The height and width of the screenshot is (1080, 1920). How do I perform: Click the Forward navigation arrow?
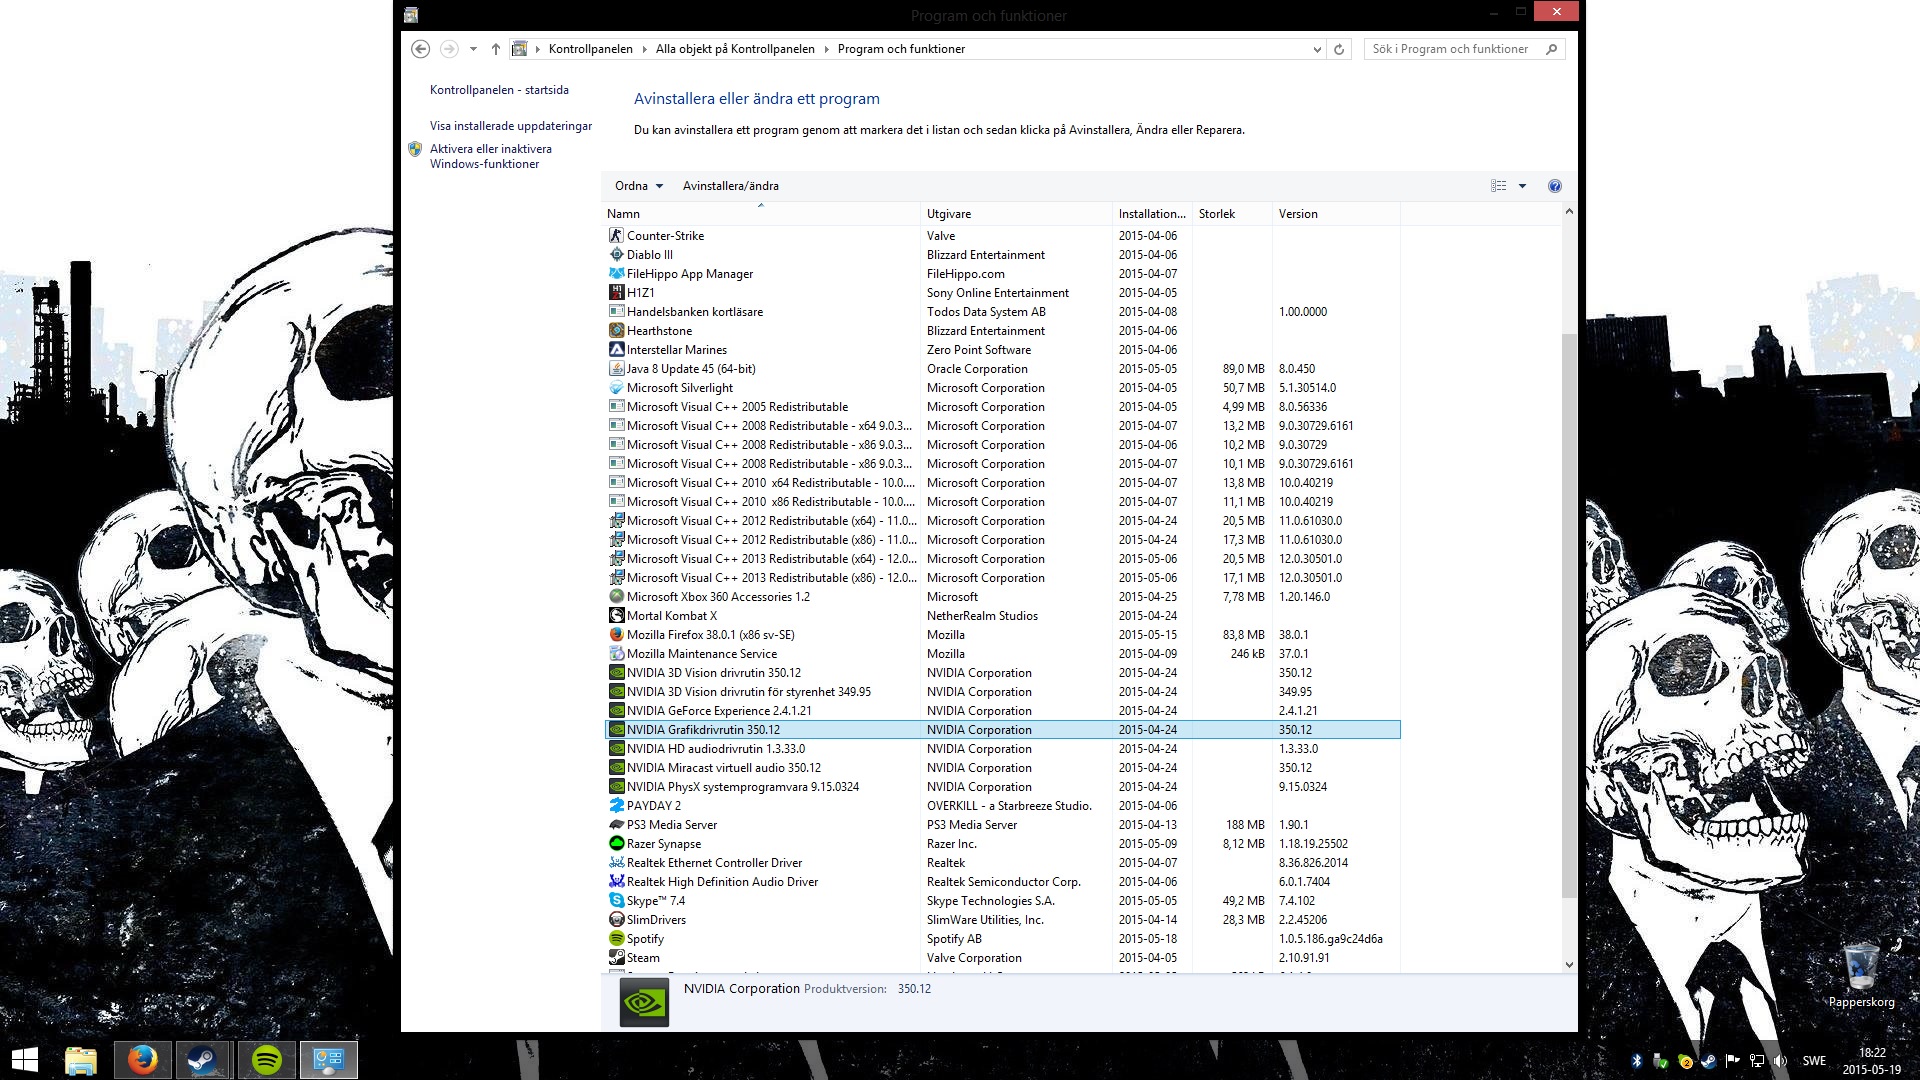point(449,49)
